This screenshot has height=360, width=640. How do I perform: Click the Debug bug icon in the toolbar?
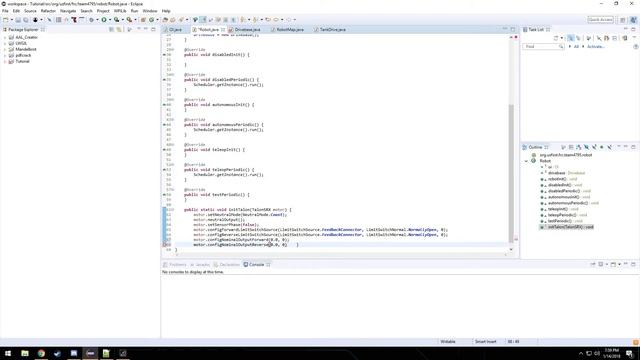[x=91, y=20]
